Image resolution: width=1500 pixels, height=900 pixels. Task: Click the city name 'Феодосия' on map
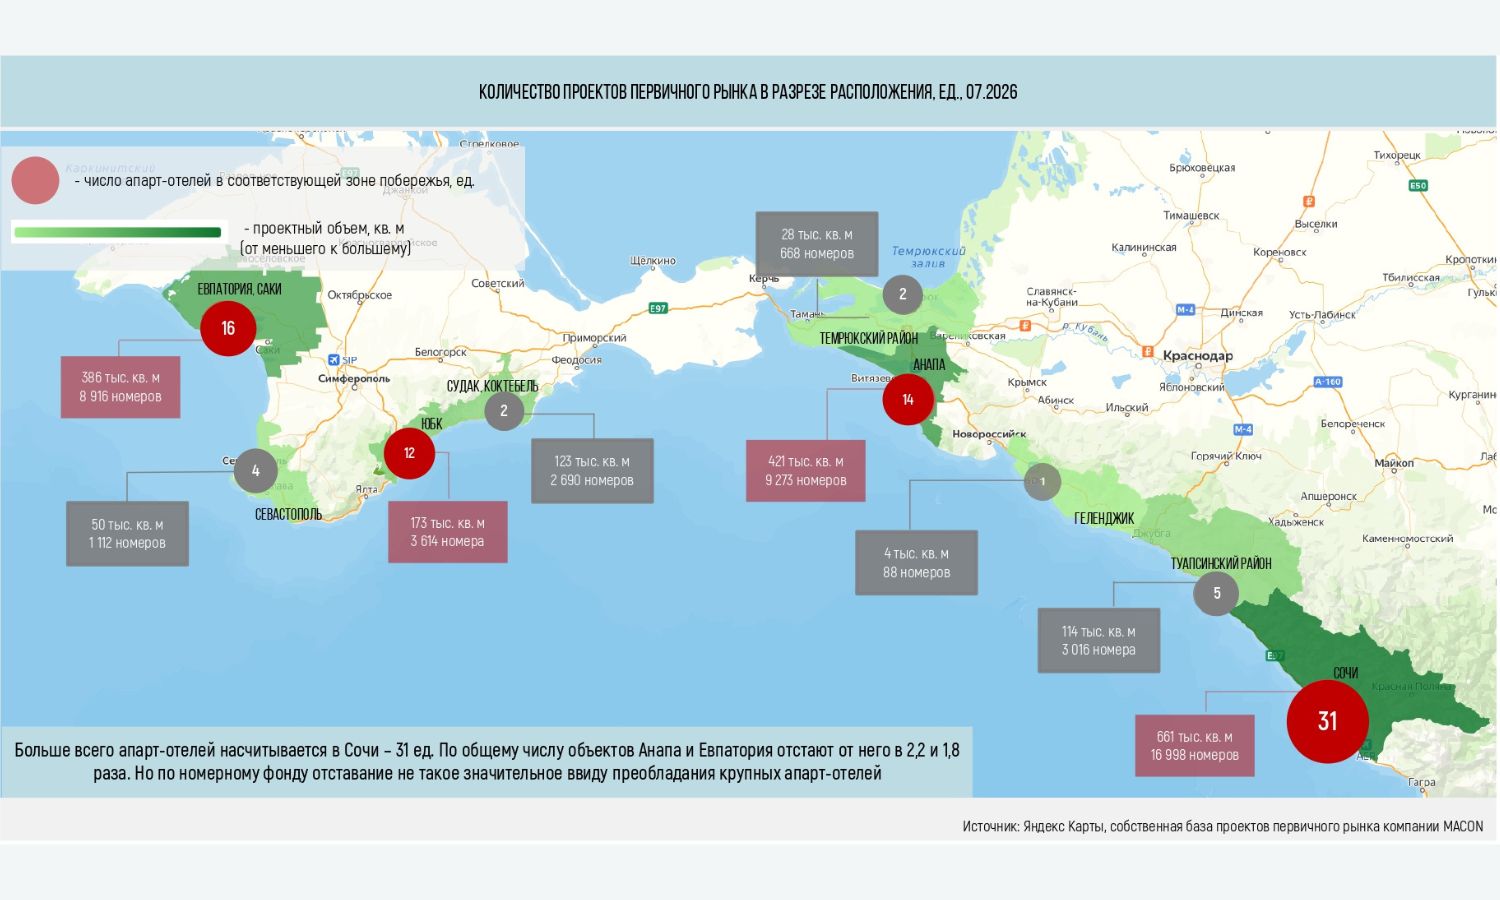click(x=577, y=360)
